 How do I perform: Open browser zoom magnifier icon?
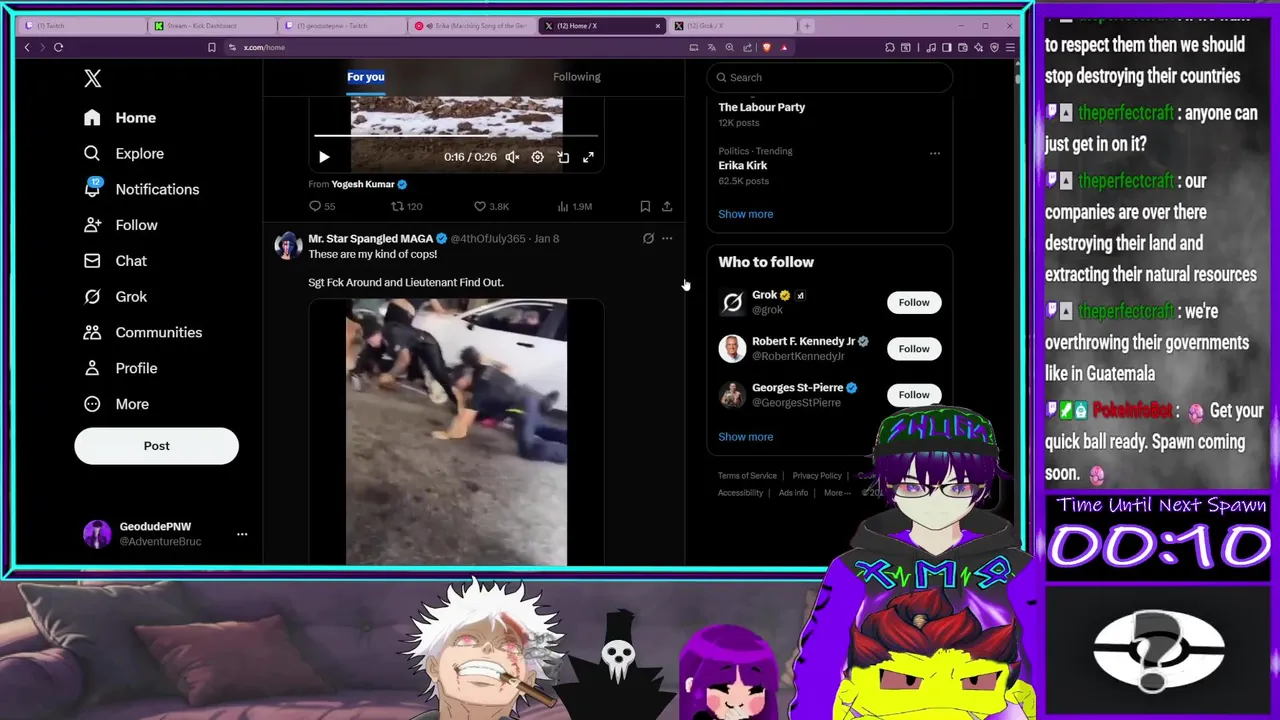tap(729, 47)
